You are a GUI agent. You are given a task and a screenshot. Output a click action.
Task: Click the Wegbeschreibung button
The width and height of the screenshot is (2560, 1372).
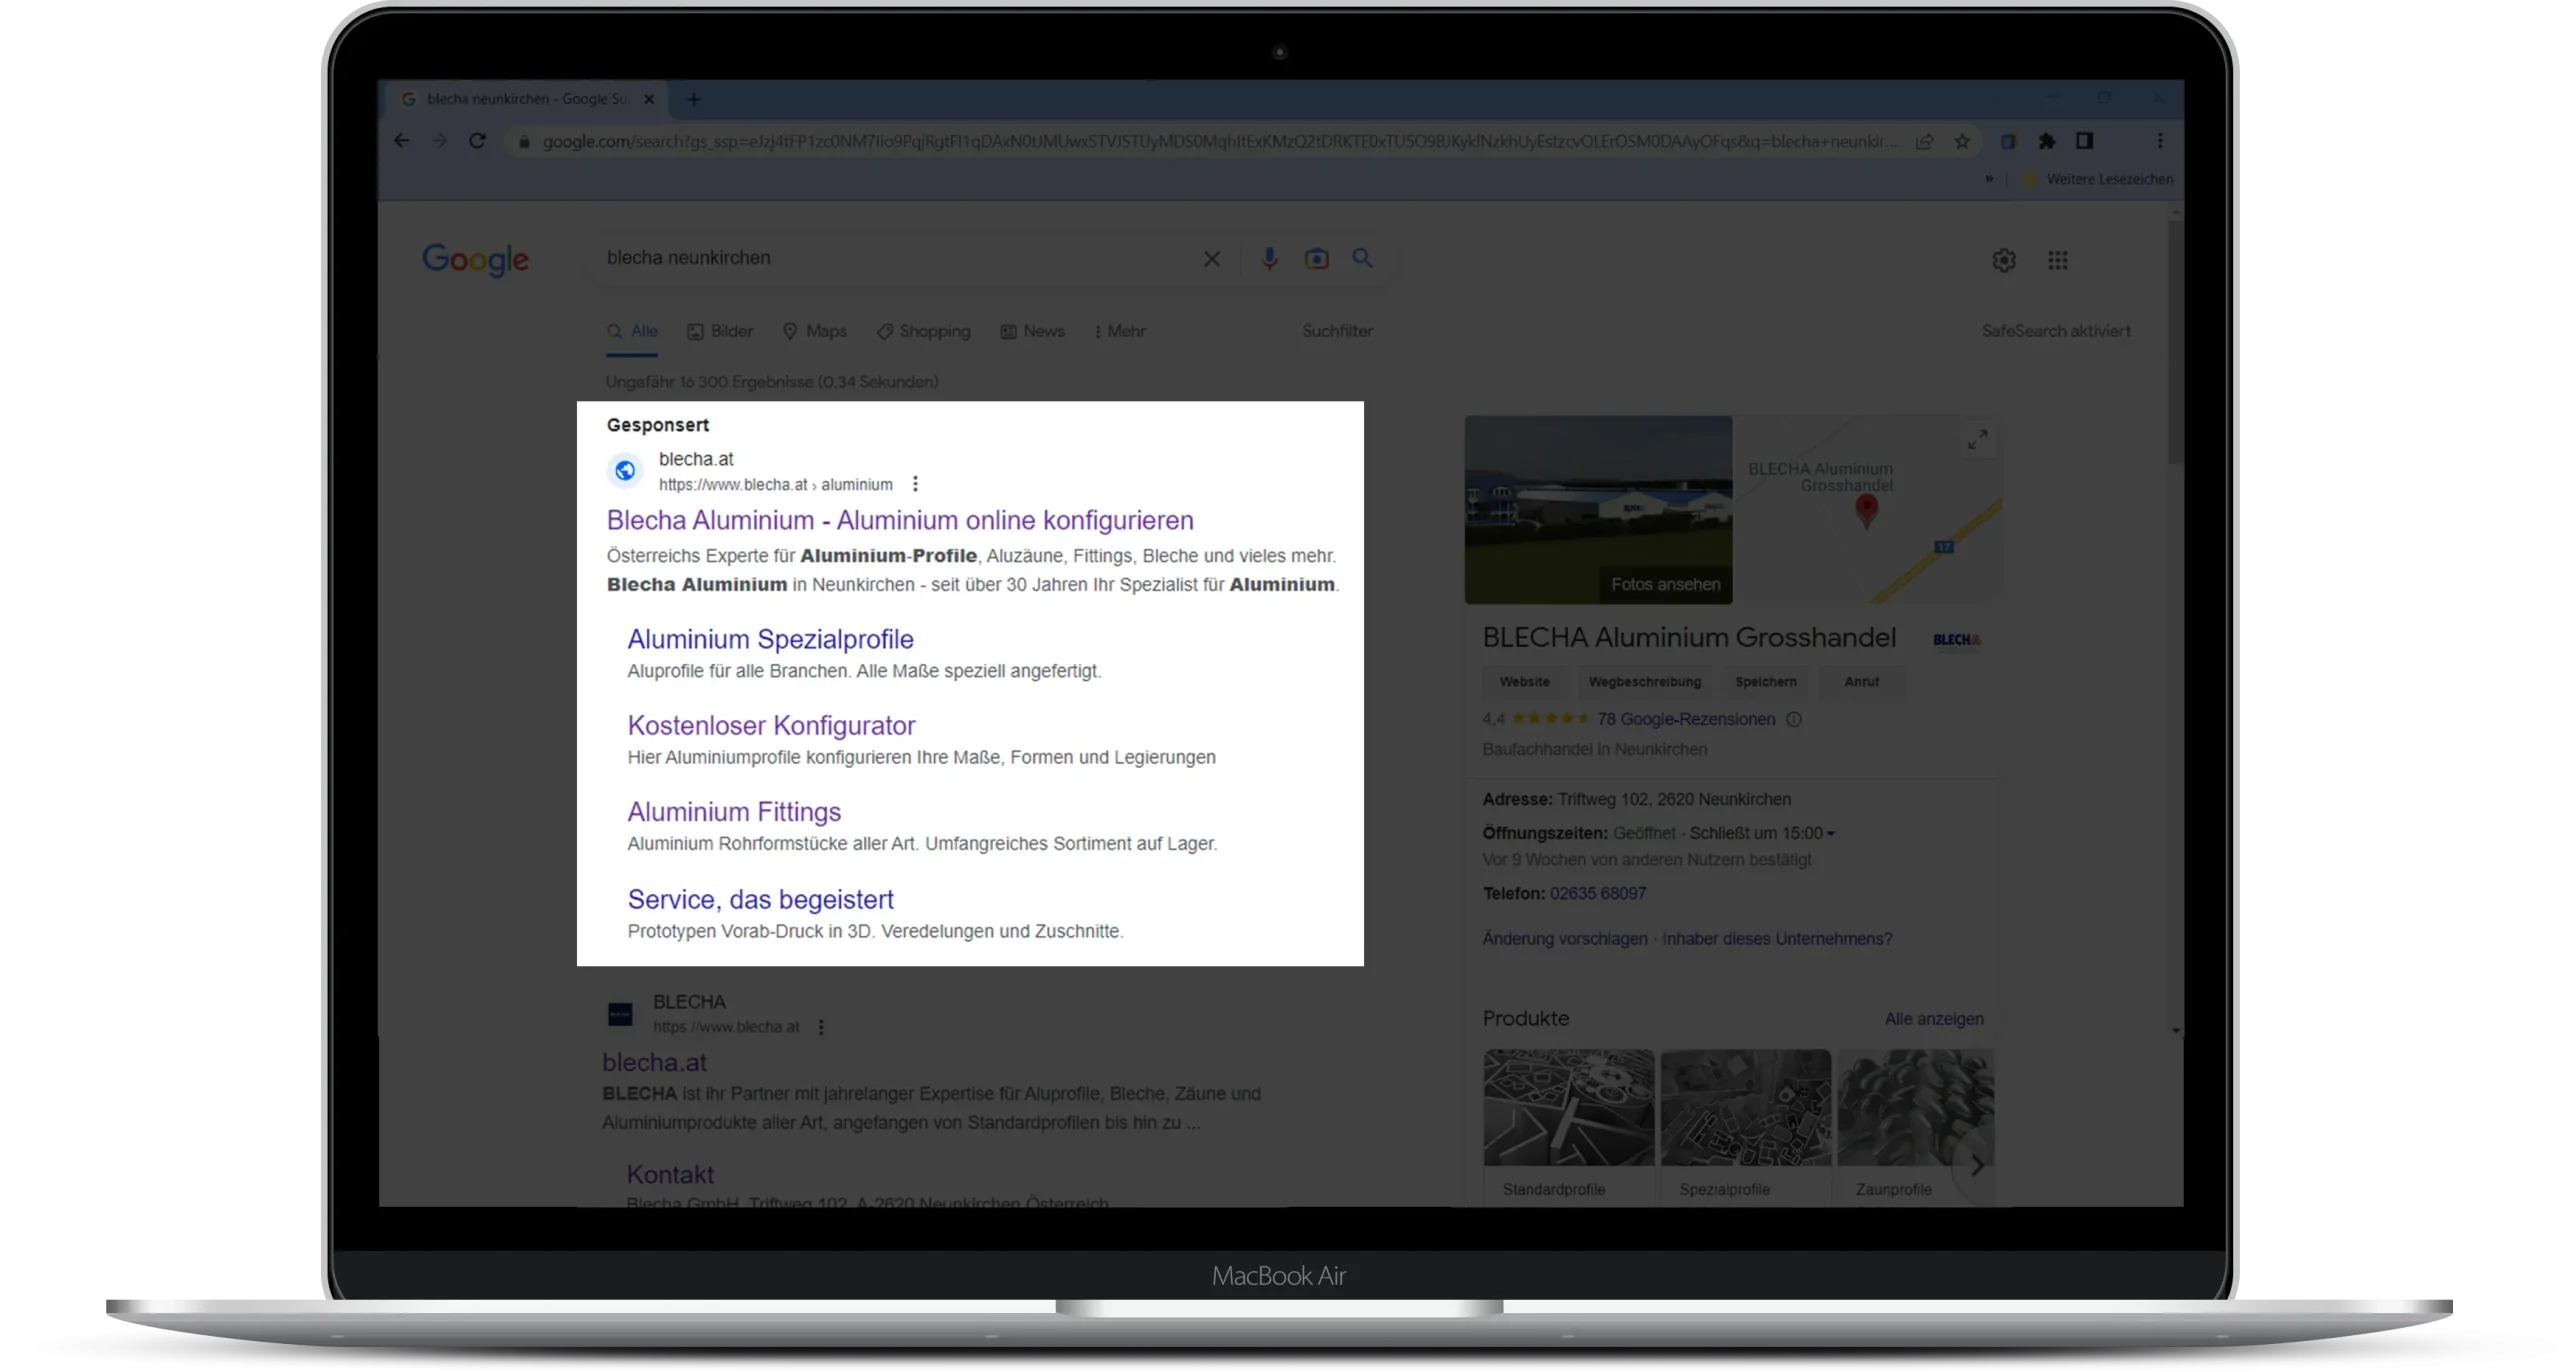click(x=1644, y=682)
